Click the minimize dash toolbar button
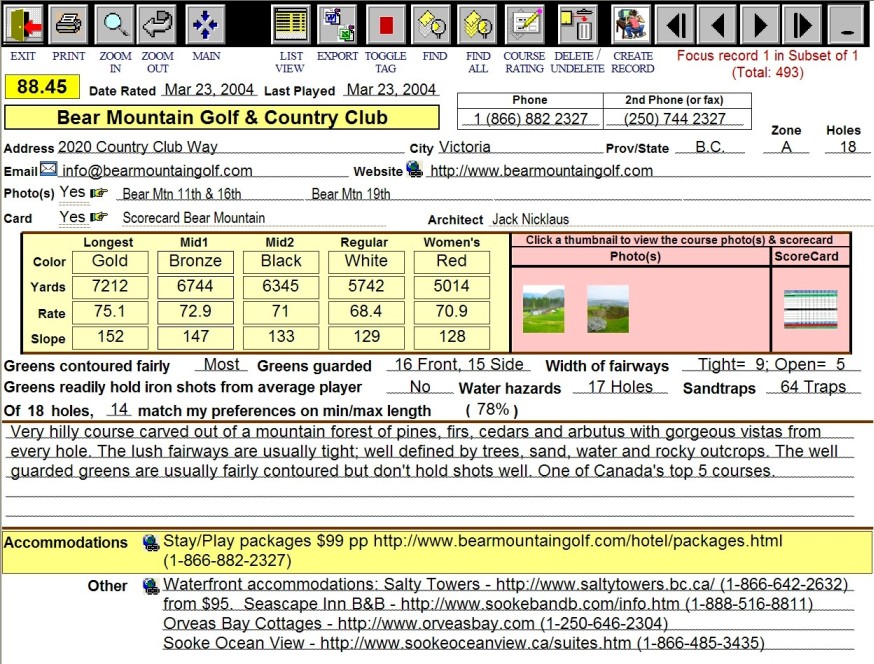Screen dimensions: 874x664 coord(847,25)
